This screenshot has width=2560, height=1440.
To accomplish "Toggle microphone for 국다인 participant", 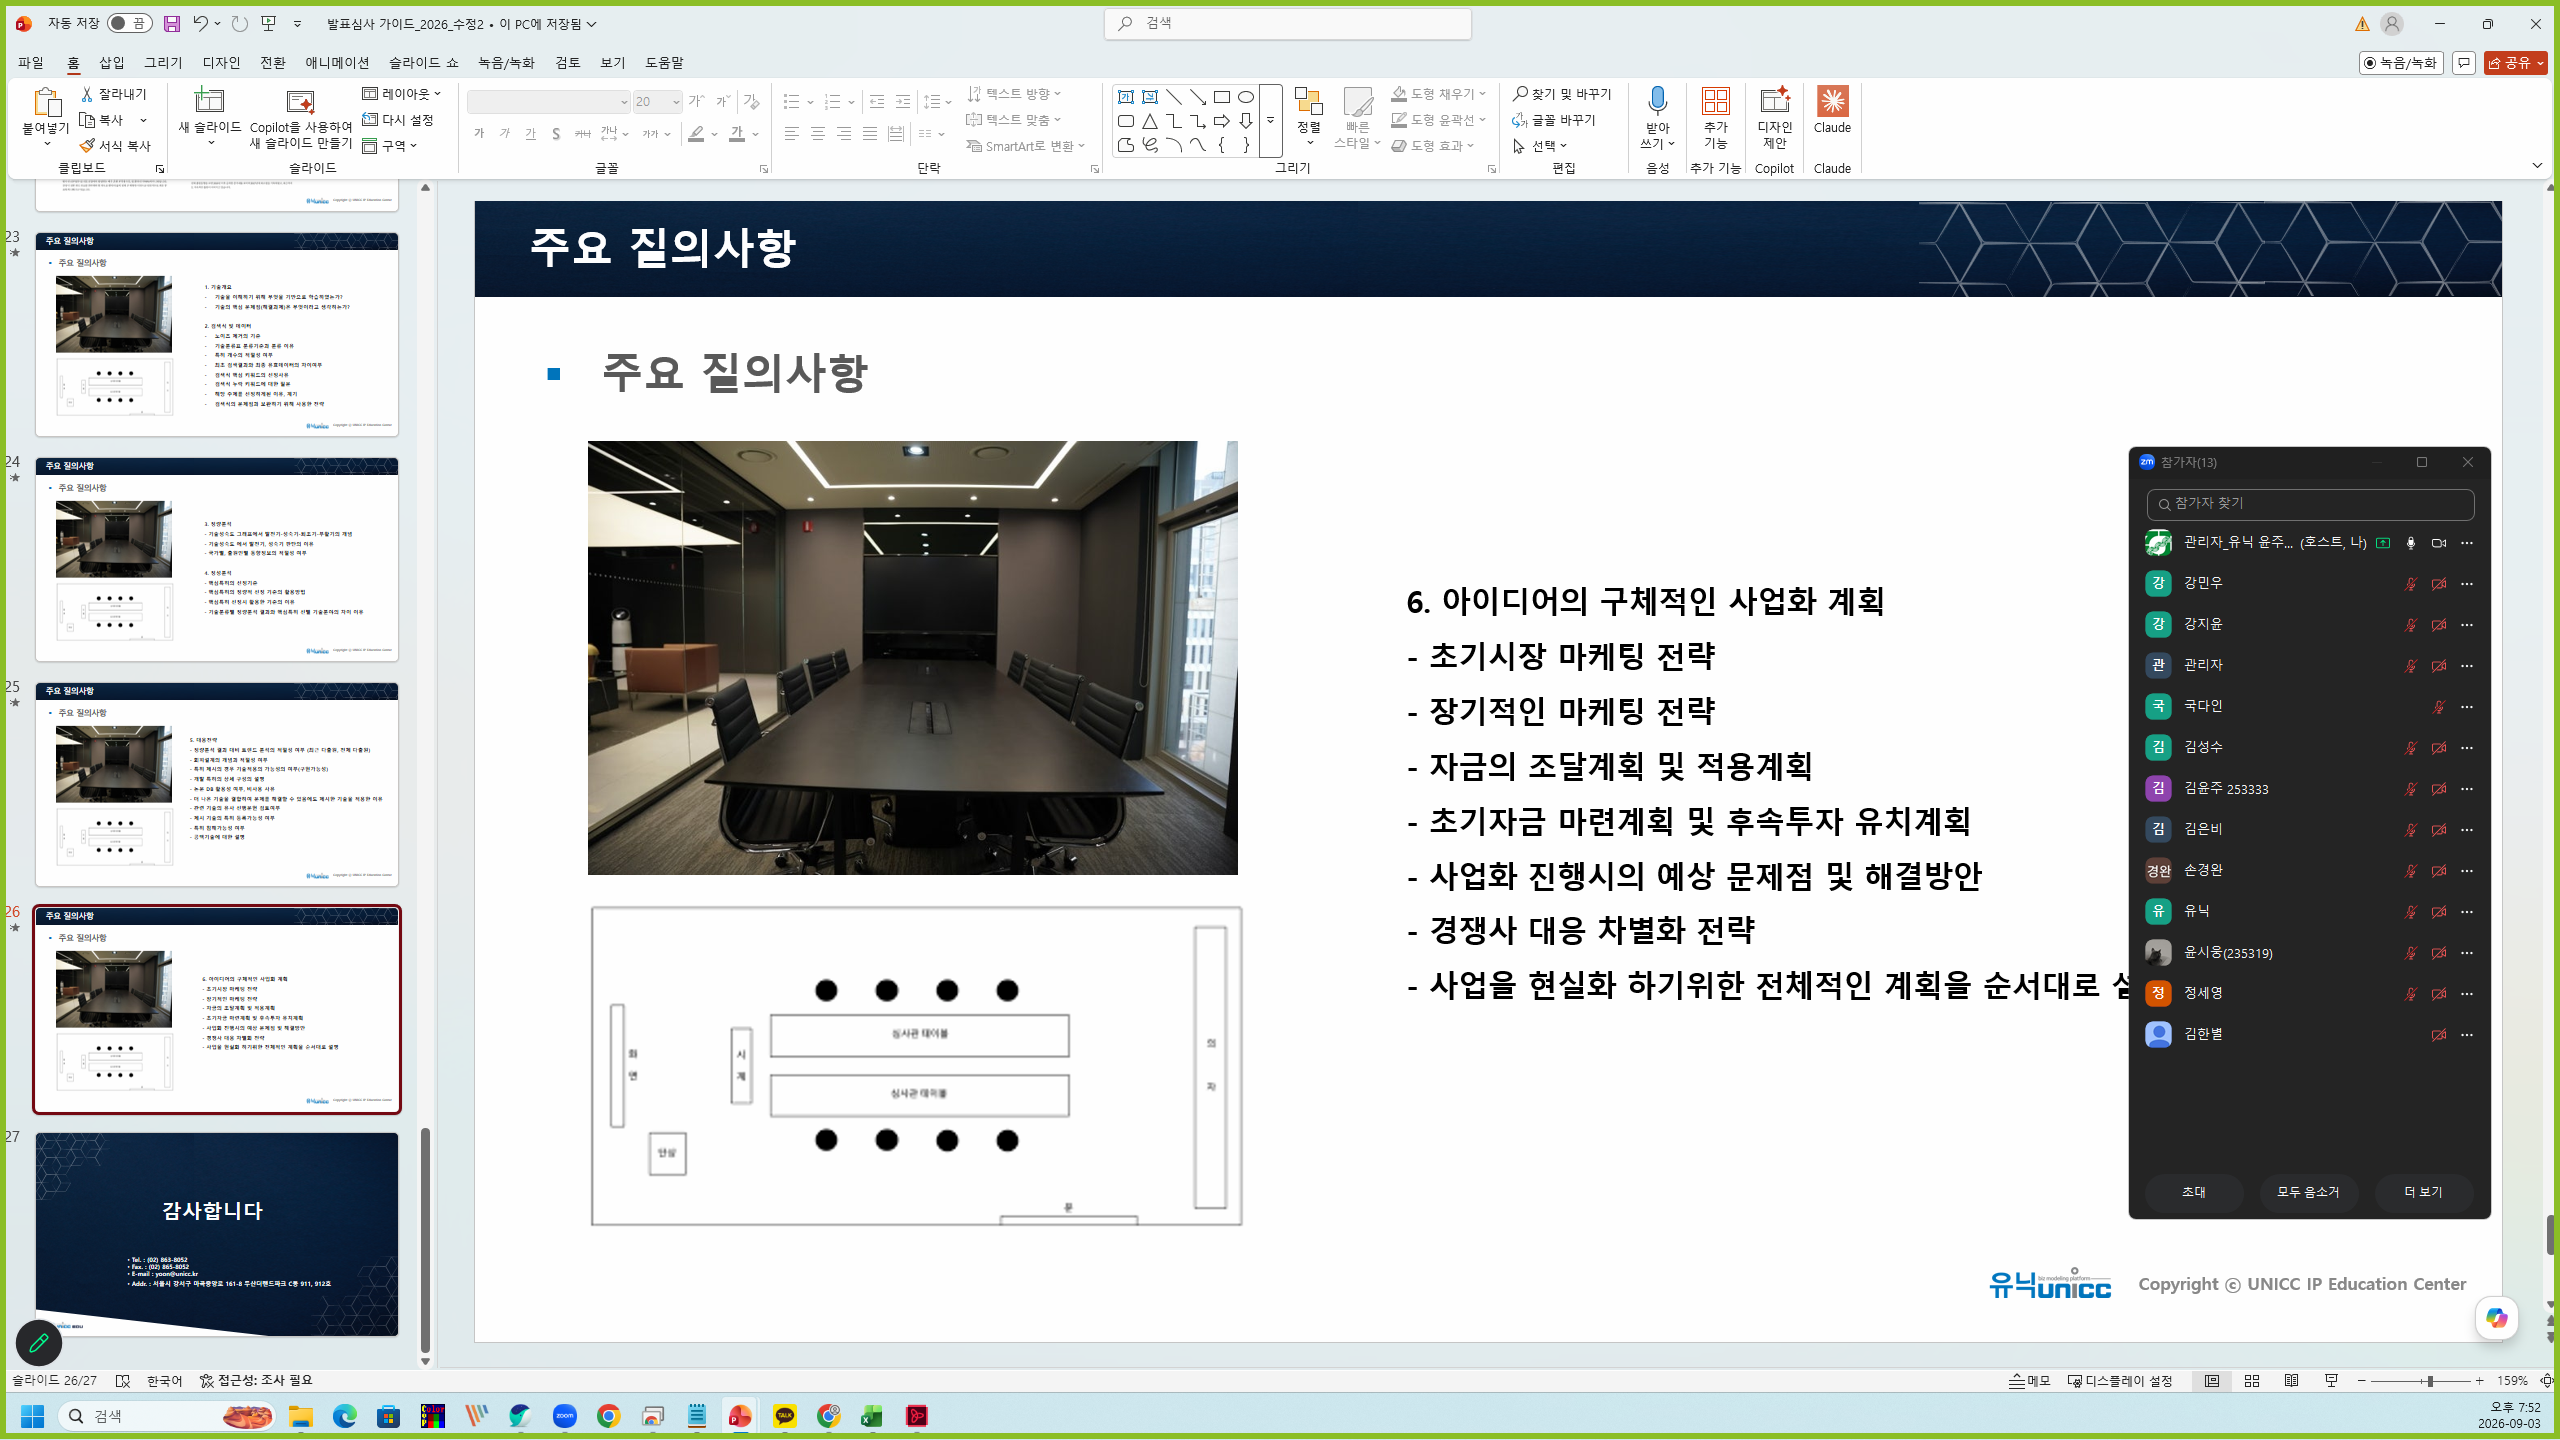I will pos(2439,707).
